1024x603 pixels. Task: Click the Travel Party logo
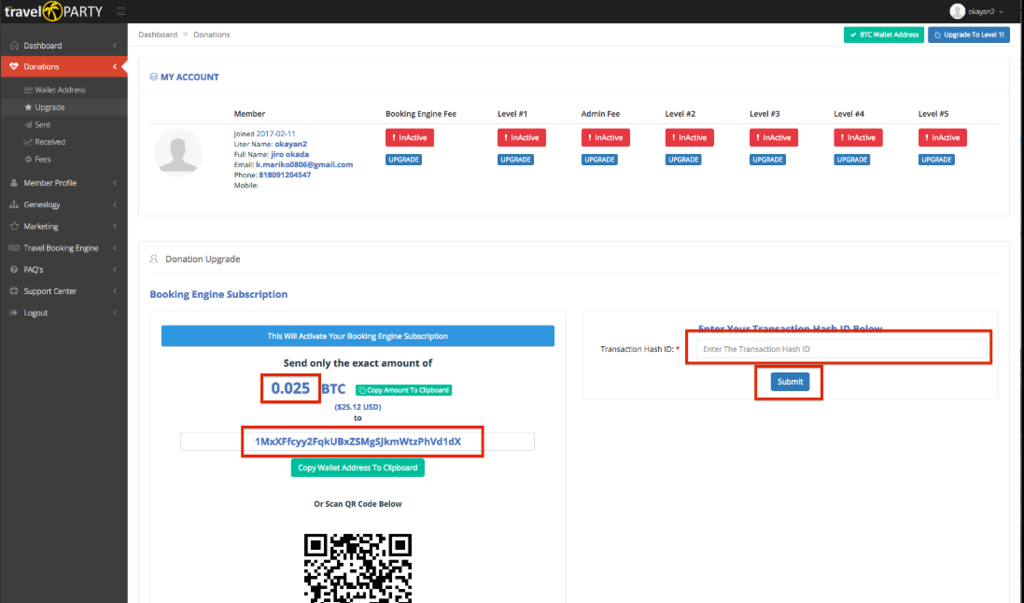pos(54,11)
